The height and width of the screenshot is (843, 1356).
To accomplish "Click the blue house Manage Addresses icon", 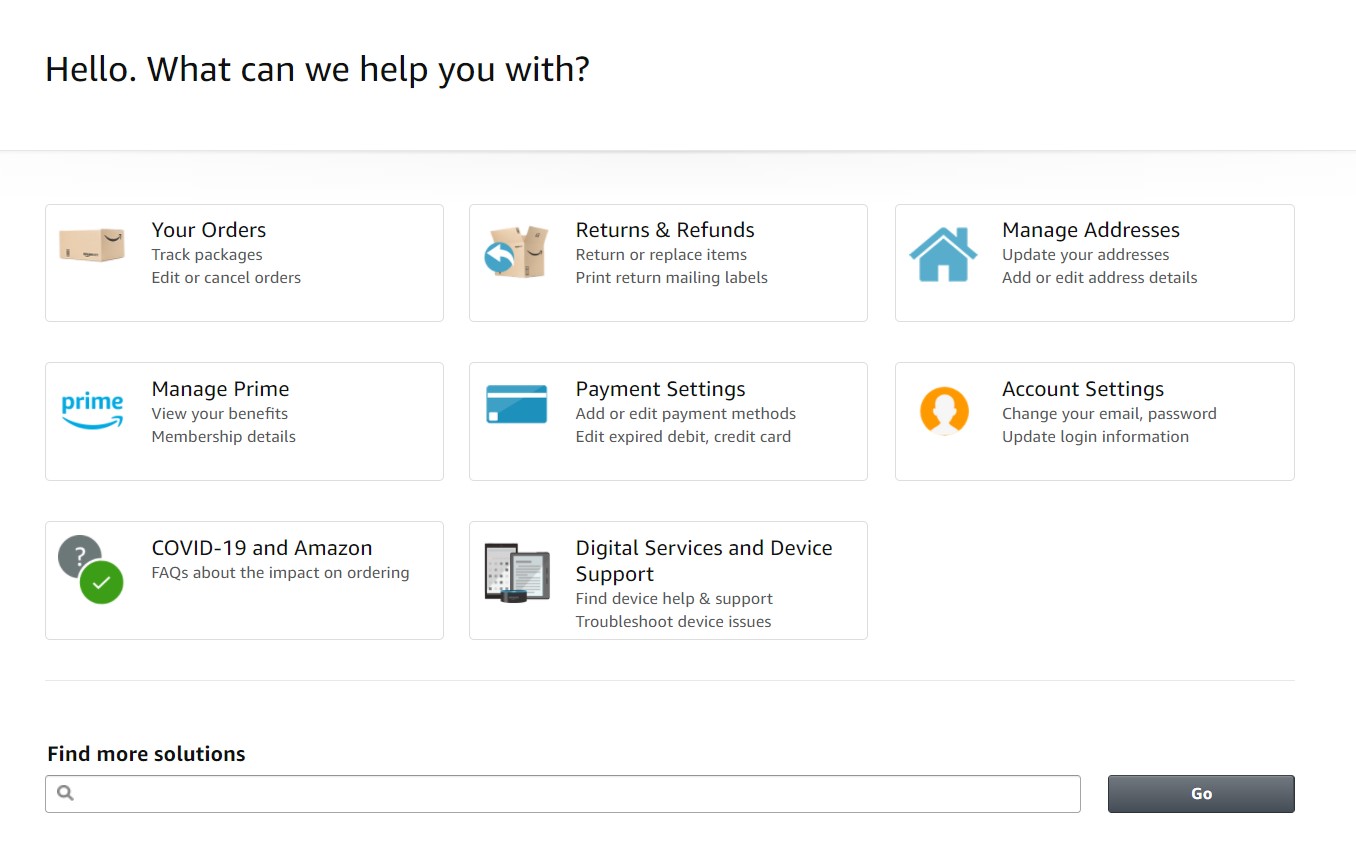I will pyautogui.click(x=941, y=252).
